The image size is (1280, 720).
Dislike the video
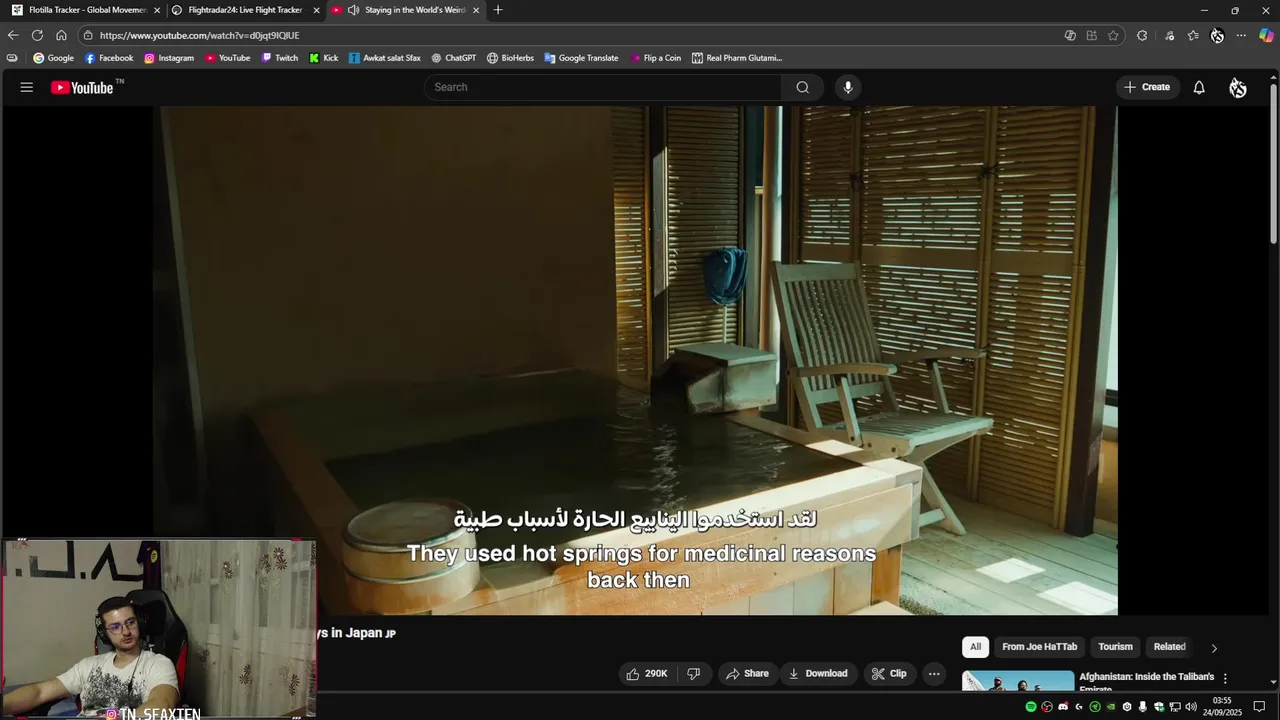694,674
